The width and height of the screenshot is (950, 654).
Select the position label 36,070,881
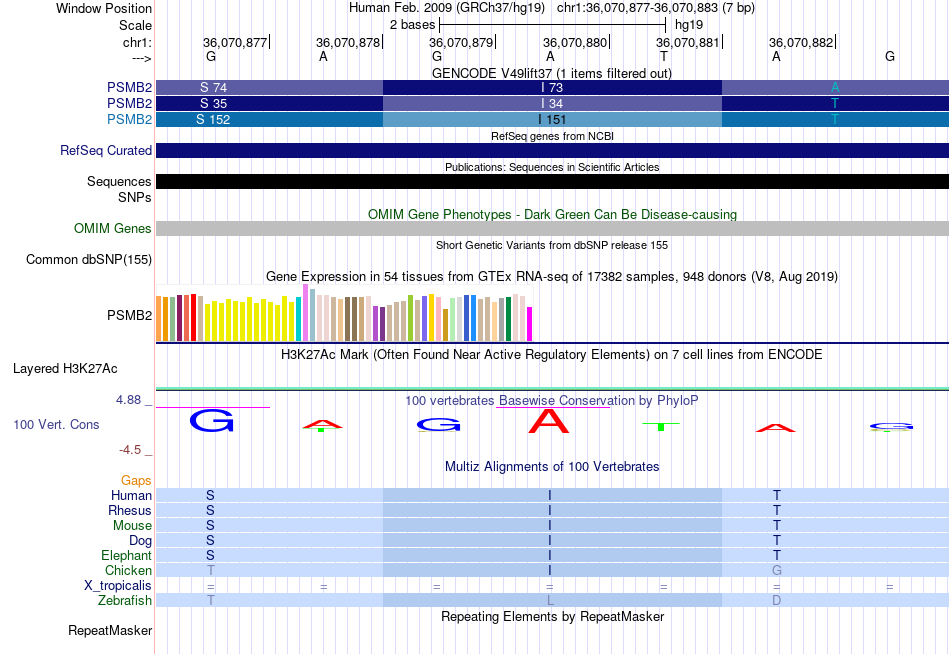(x=688, y=42)
